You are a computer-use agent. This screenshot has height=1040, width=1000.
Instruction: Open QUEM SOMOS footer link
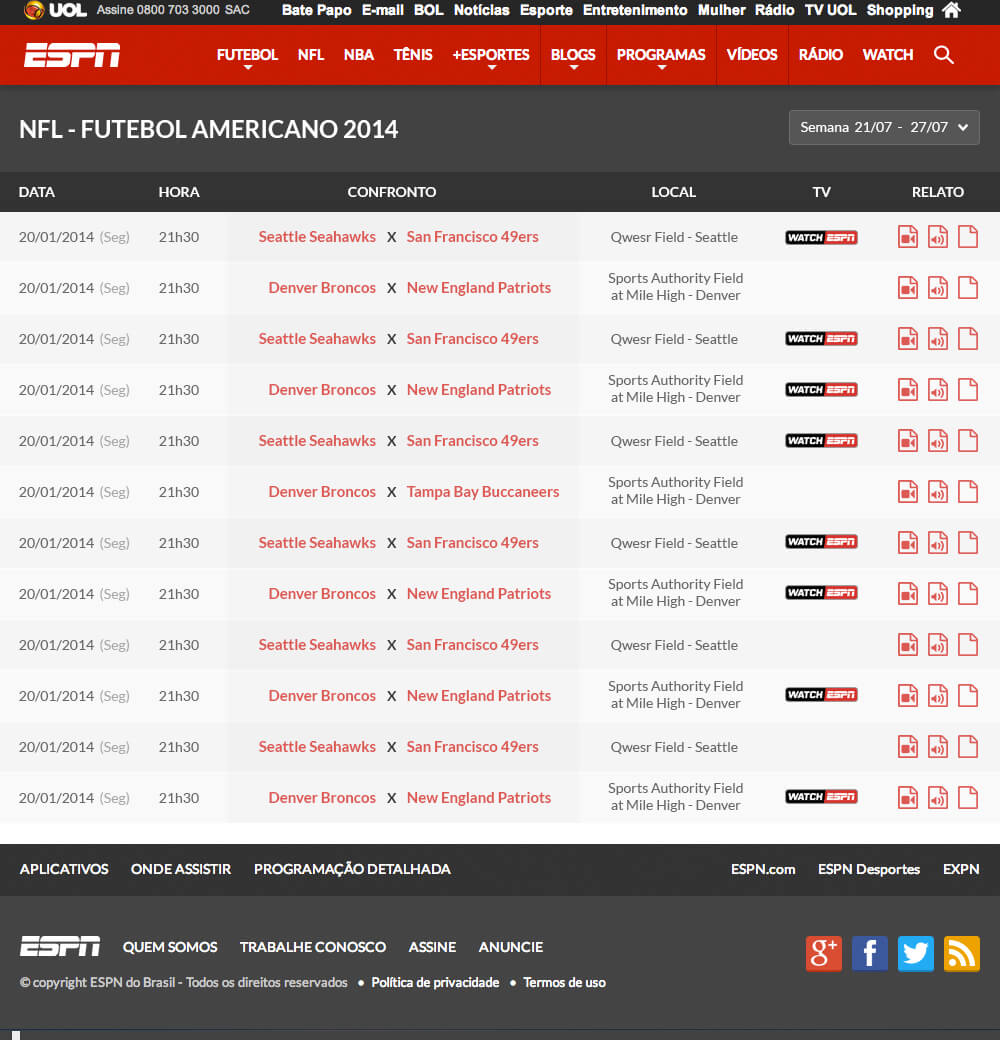pos(170,947)
